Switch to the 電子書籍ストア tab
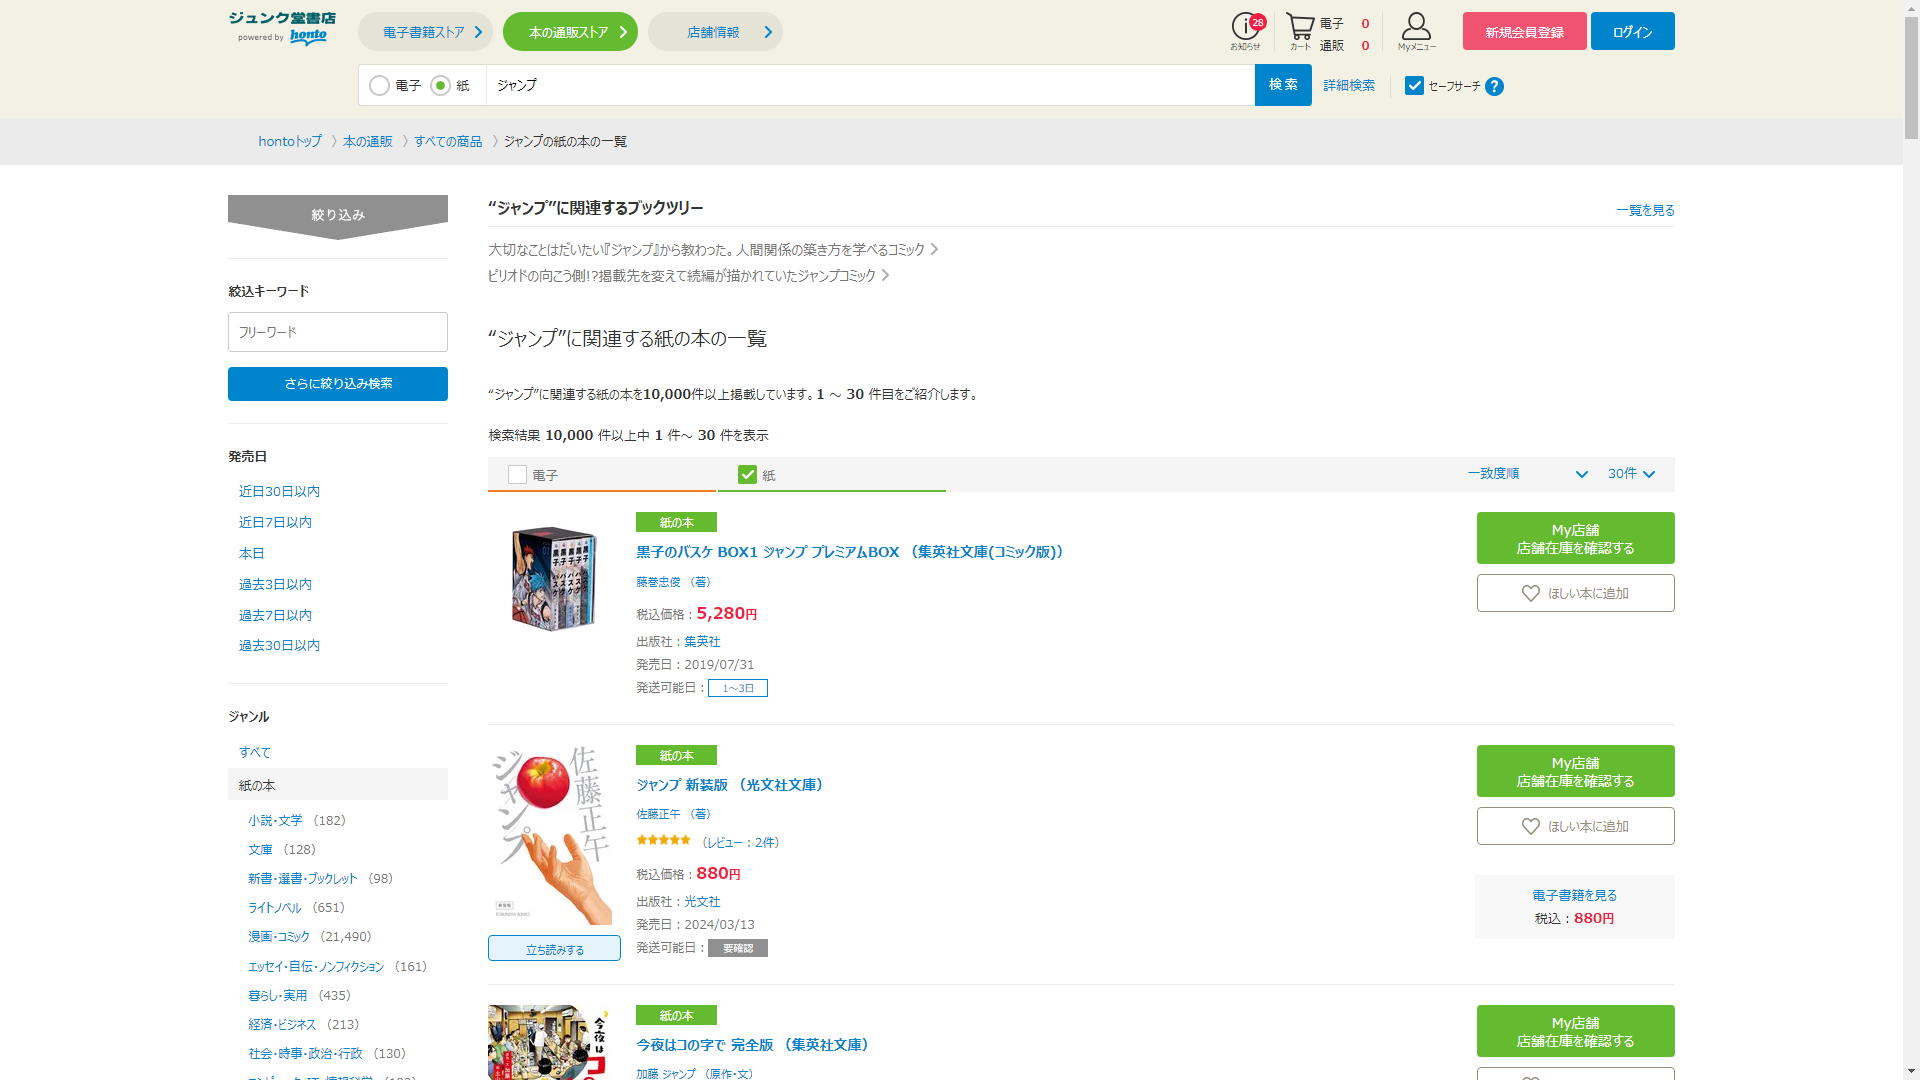 point(425,32)
